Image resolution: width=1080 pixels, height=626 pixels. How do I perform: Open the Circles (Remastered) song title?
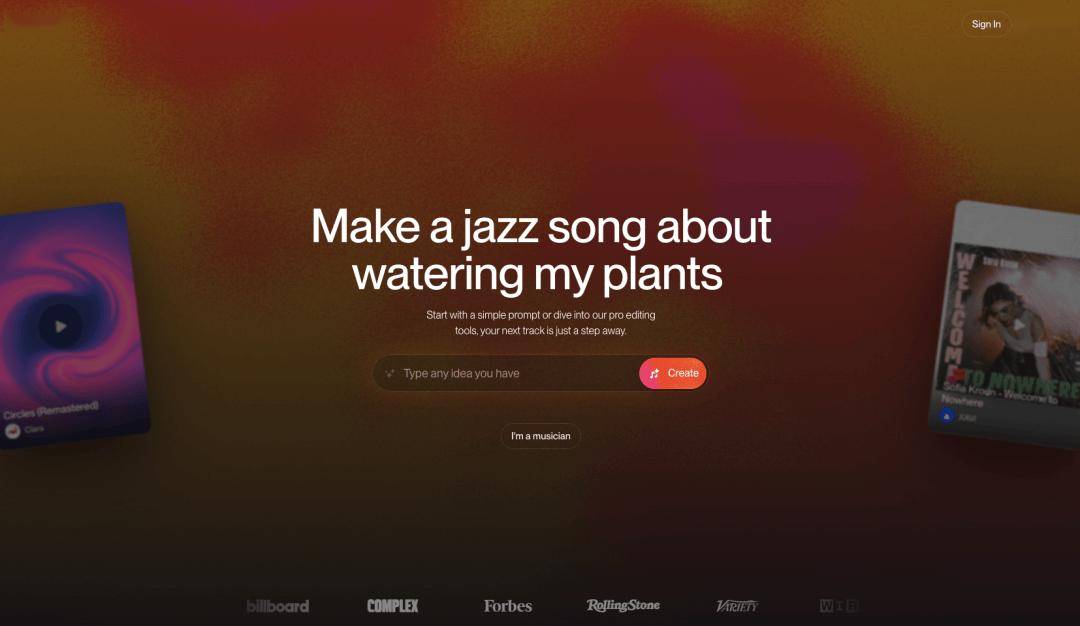click(x=51, y=410)
